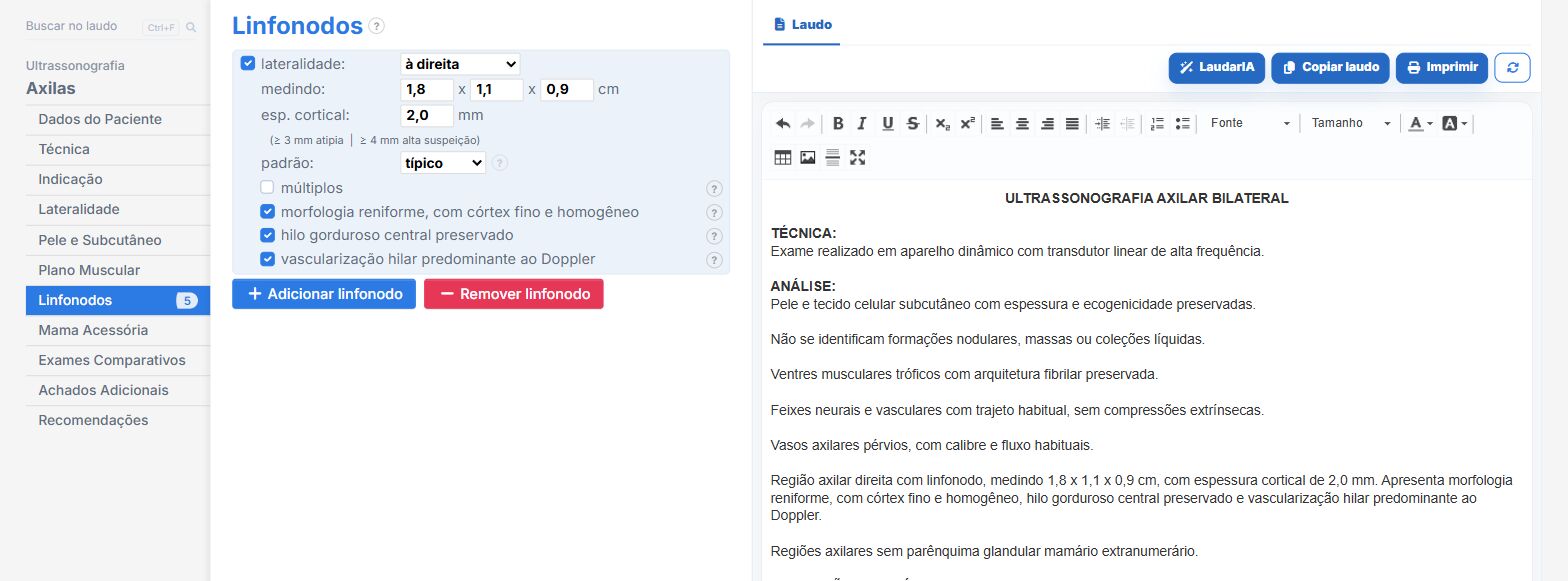Click the LaudarIA button
Viewport: 1568px width, 581px height.
click(1216, 67)
